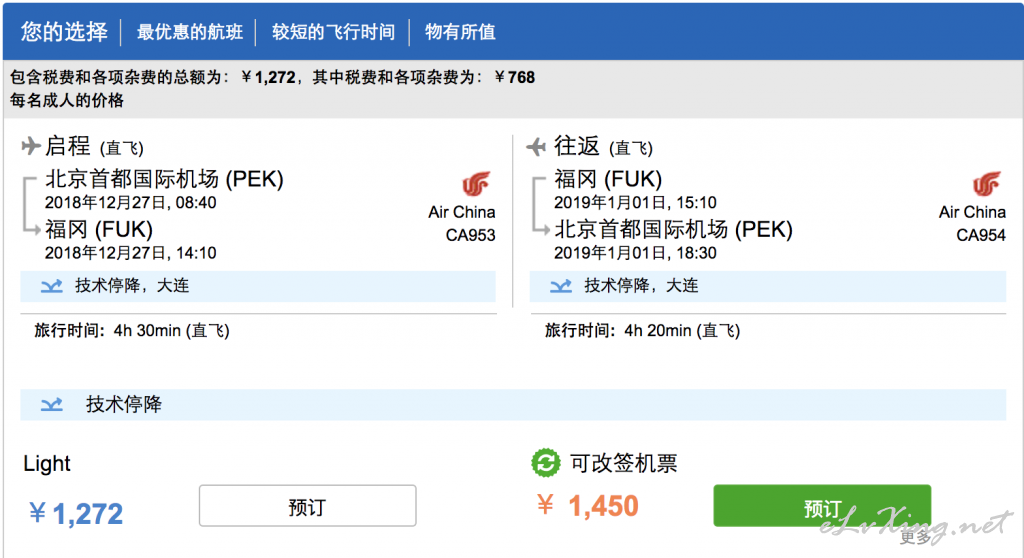Click the outbound 技术停降，大连 notice bar

pyautogui.click(x=258, y=286)
